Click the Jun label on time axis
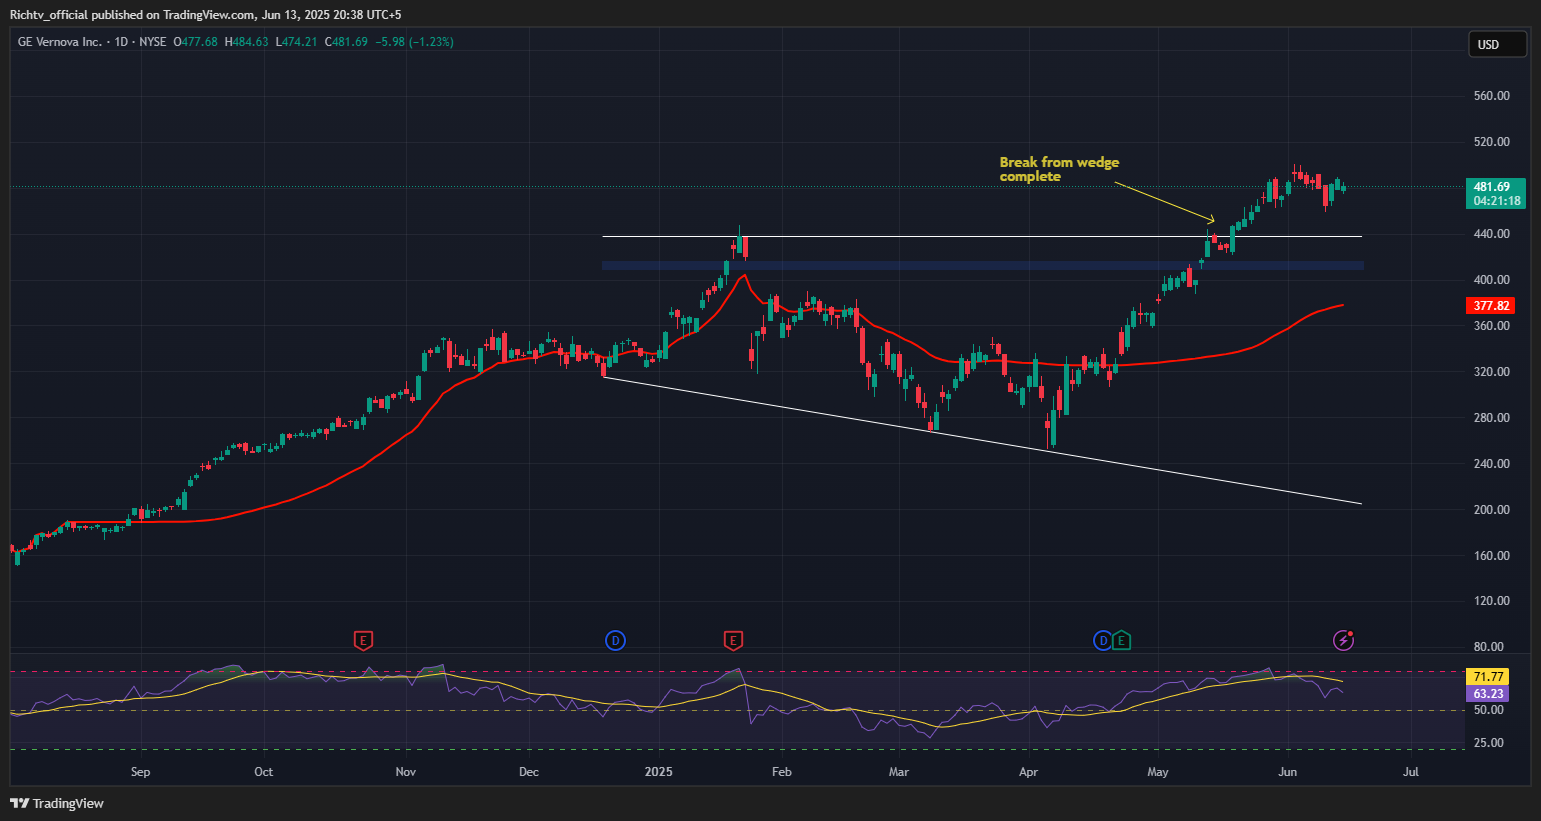The height and width of the screenshot is (821, 1541). [x=1288, y=772]
